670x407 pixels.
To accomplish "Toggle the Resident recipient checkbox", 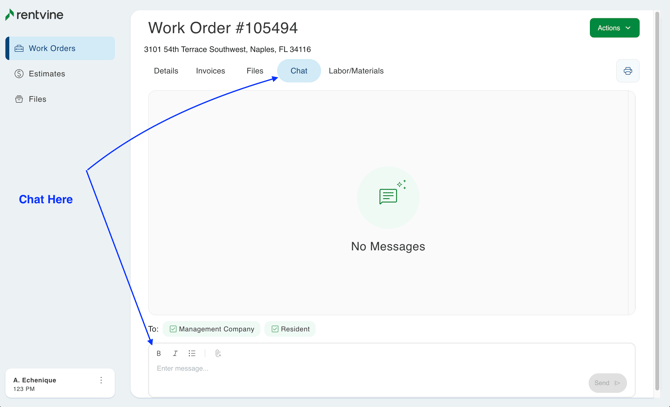I will [275, 329].
